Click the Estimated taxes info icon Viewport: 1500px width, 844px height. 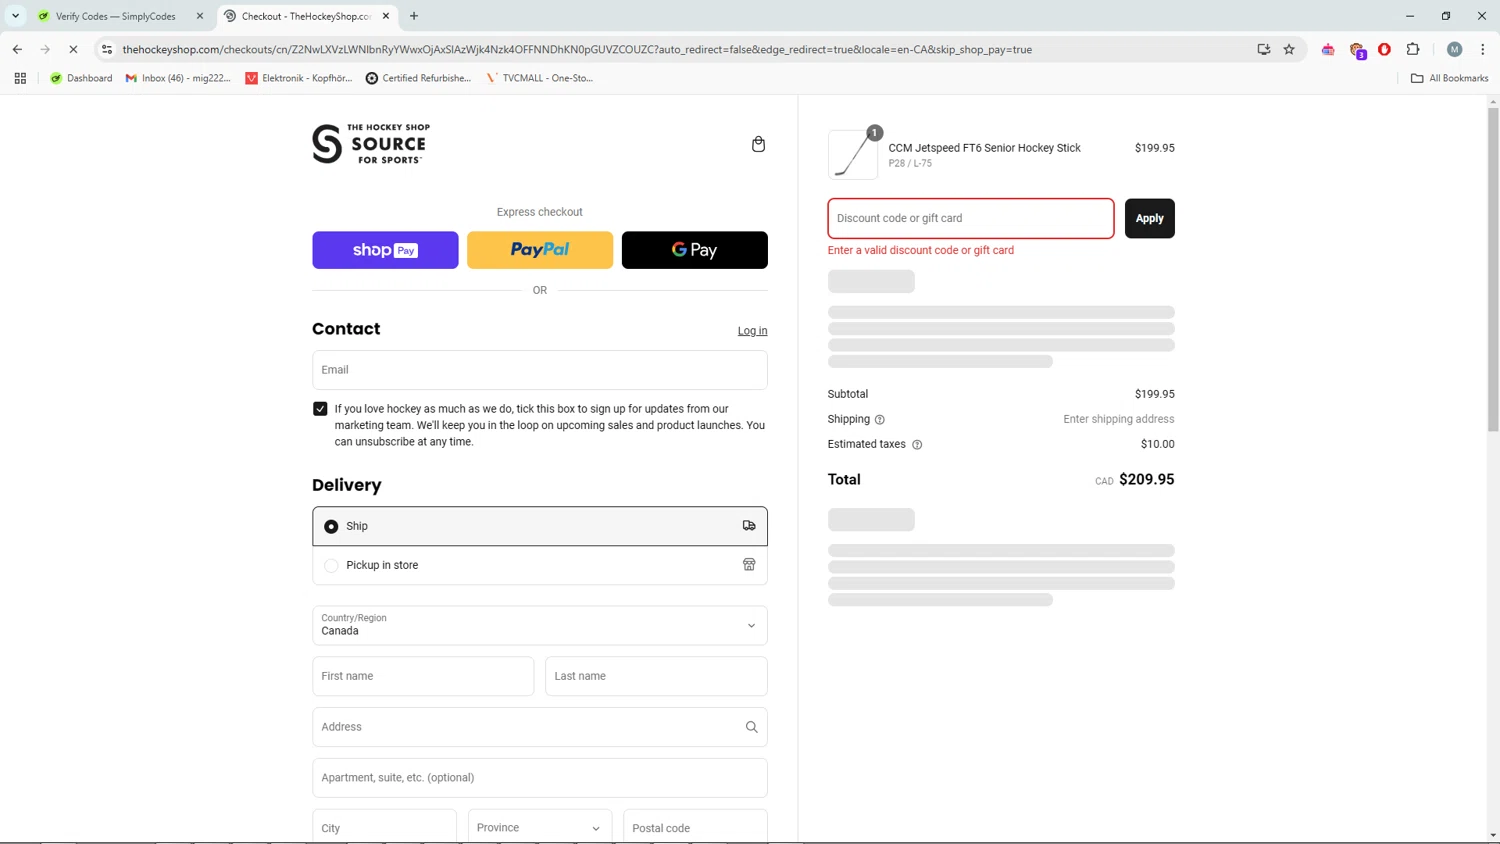(x=917, y=445)
